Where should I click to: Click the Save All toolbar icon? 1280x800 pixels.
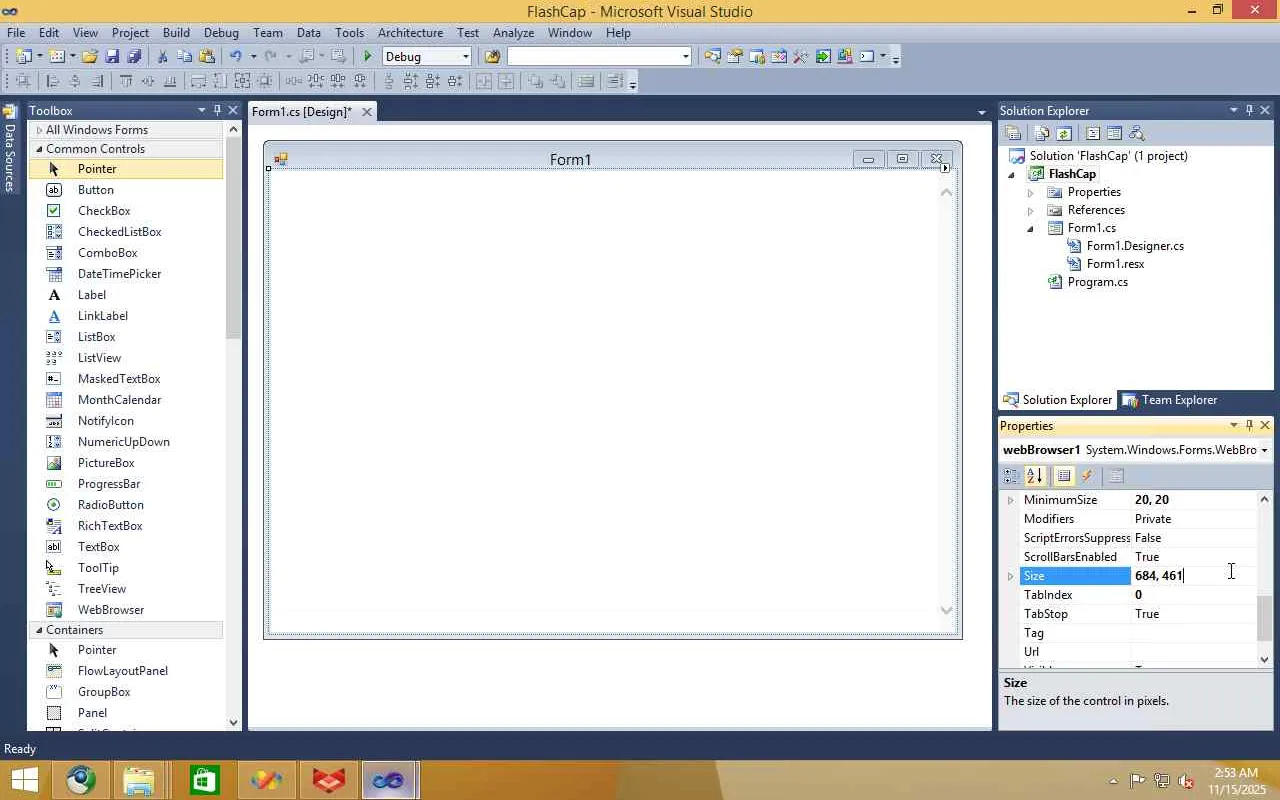pyautogui.click(x=134, y=57)
